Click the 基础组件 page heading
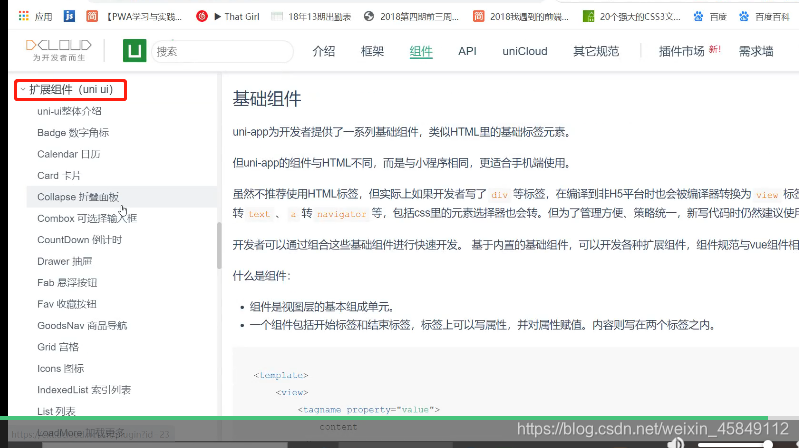 coord(267,98)
